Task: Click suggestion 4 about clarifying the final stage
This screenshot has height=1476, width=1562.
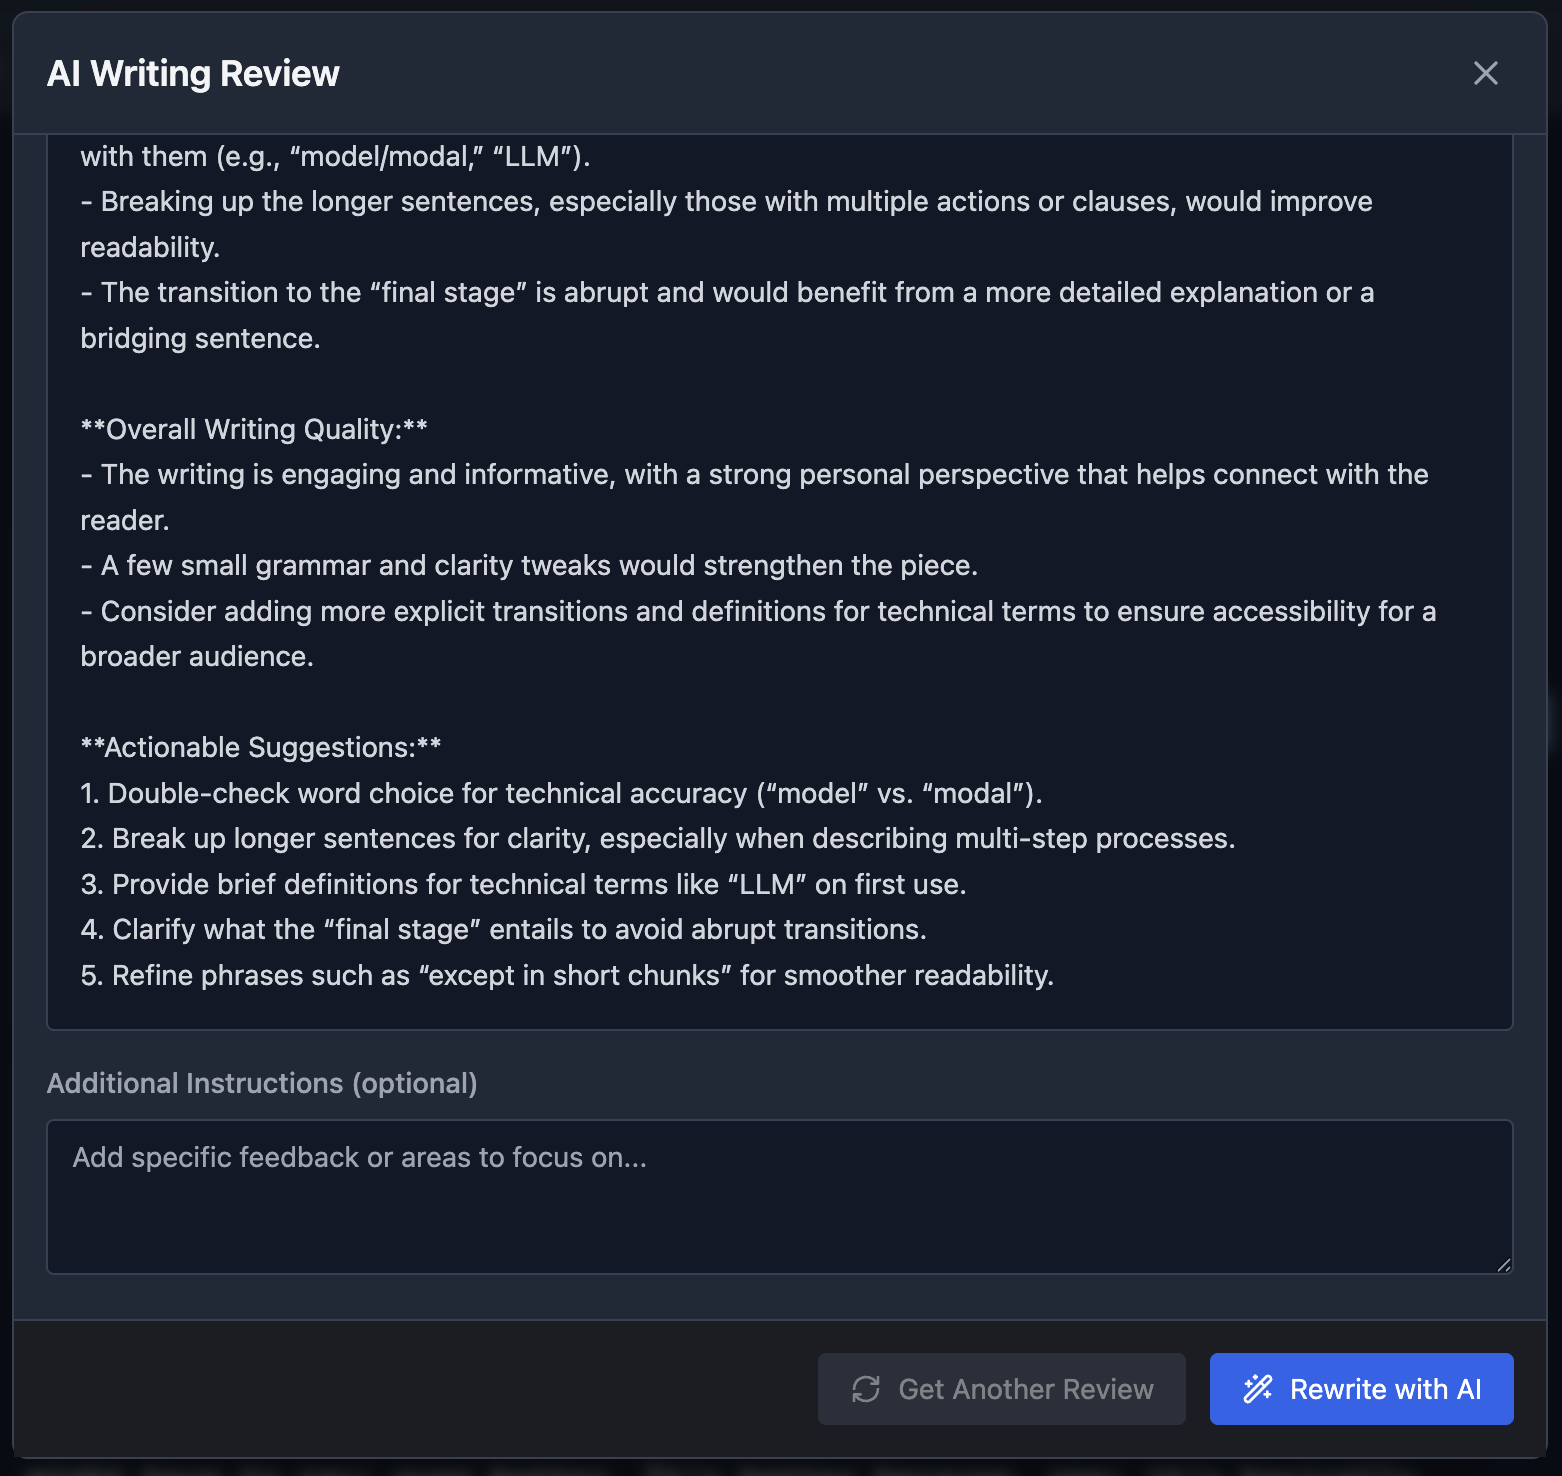Action: [x=503, y=929]
